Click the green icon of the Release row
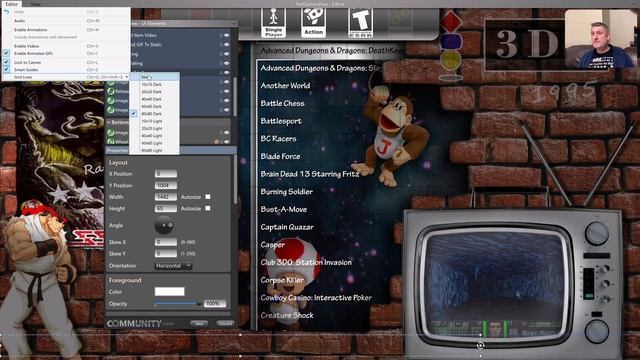The width and height of the screenshot is (640, 360). [111, 91]
